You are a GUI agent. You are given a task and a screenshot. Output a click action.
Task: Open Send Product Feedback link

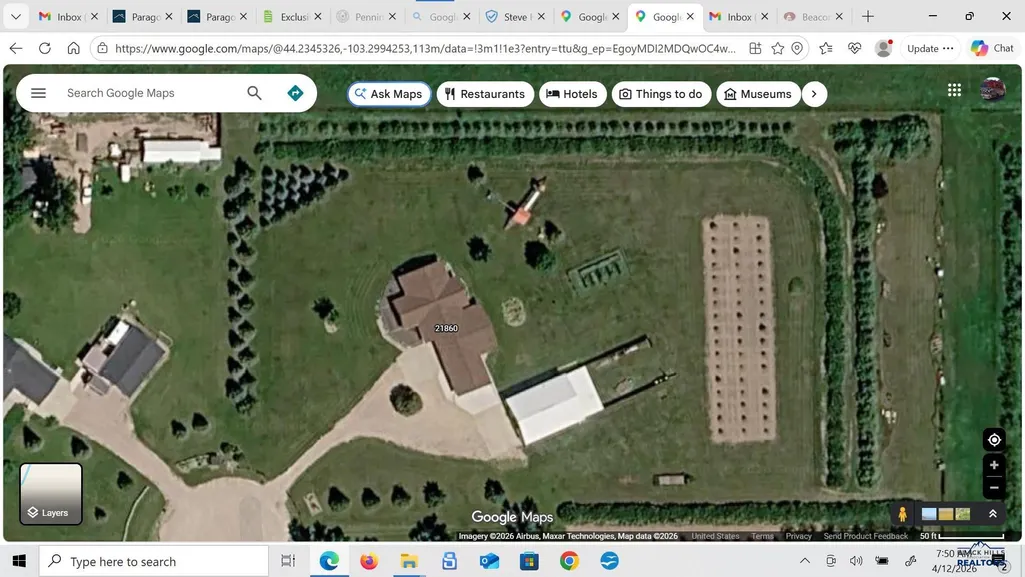click(x=865, y=536)
